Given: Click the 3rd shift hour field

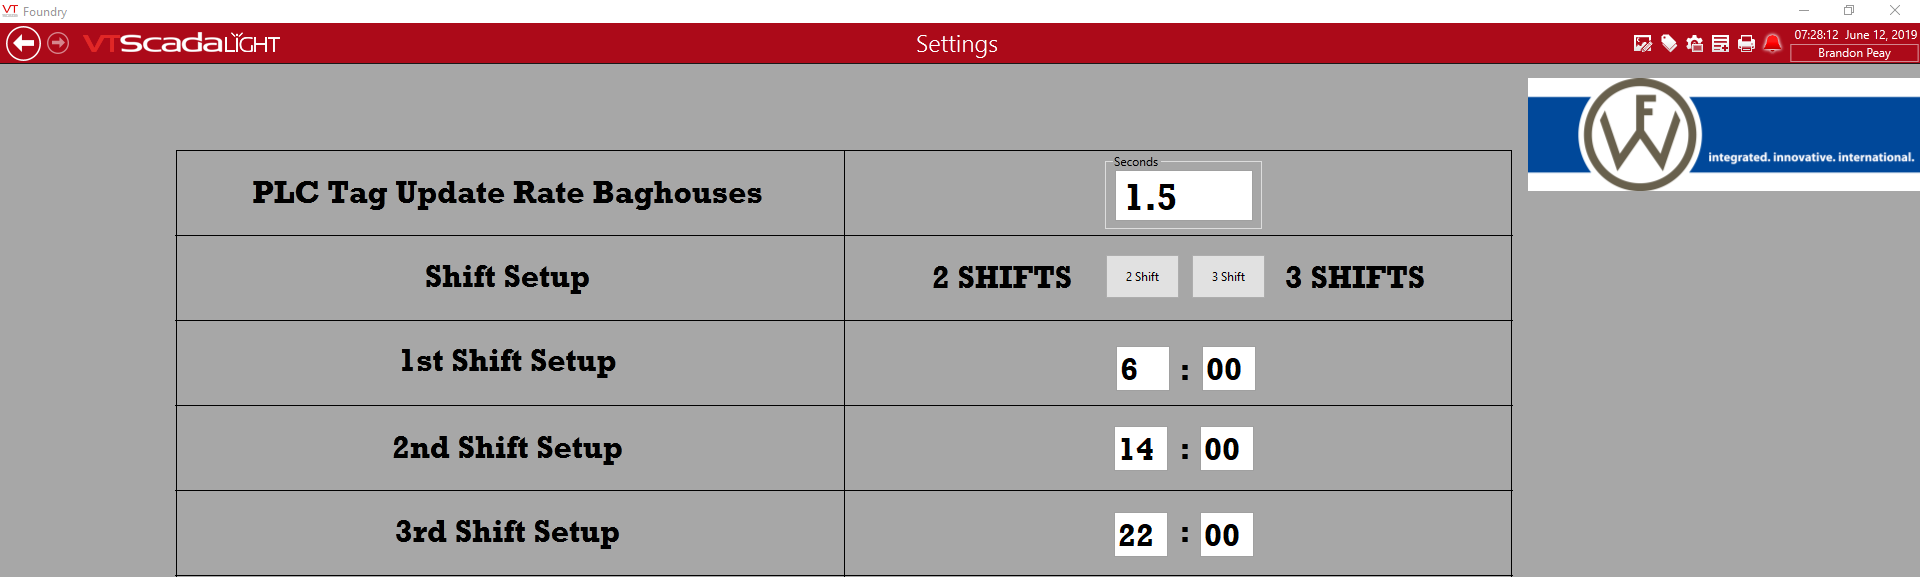Looking at the screenshot, I should pos(1140,535).
